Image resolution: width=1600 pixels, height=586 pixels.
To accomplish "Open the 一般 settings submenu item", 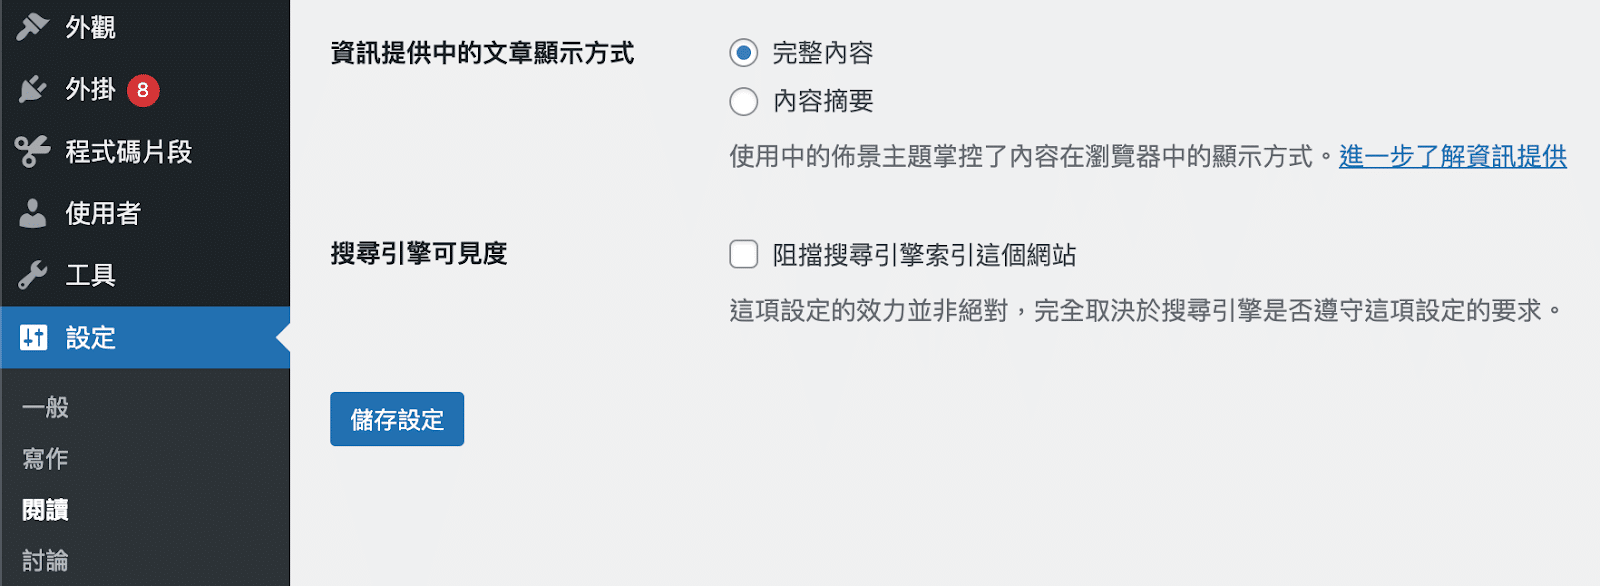I will pos(46,407).
